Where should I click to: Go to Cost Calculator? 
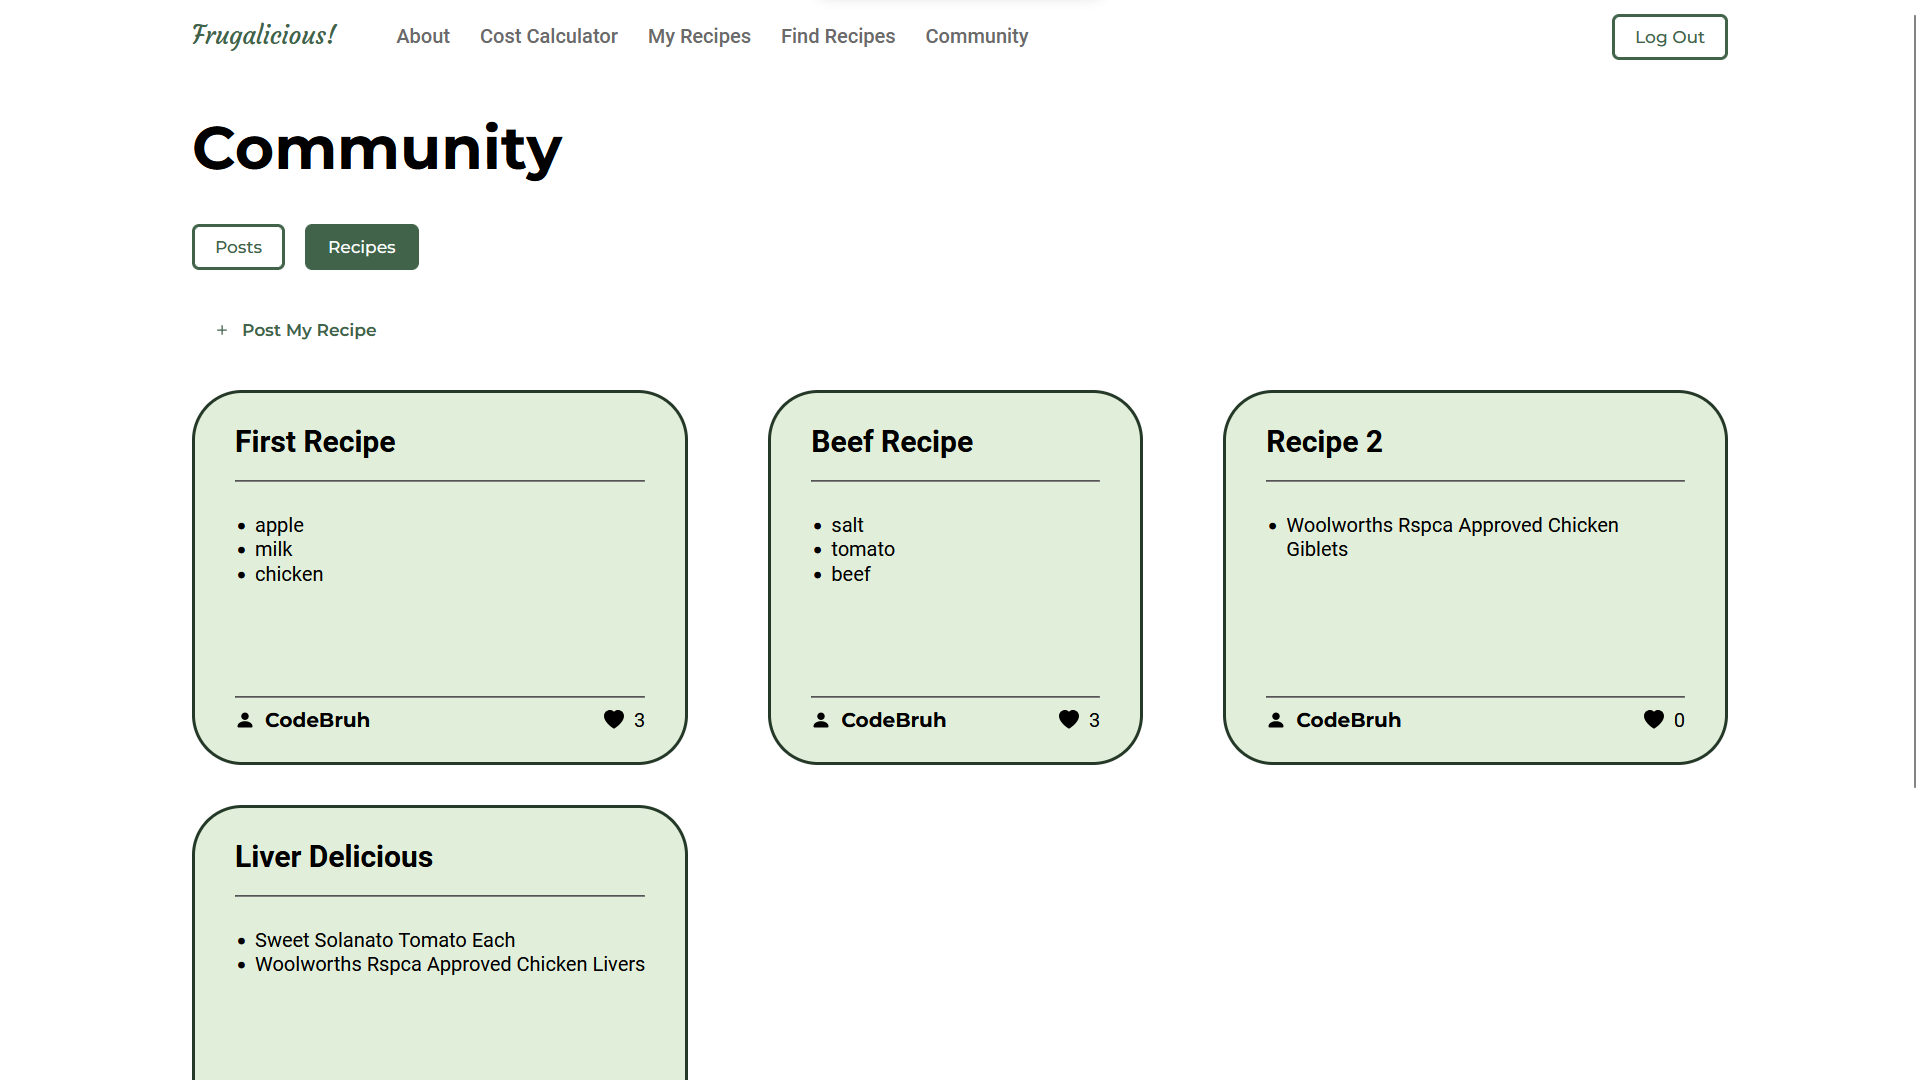(x=548, y=36)
